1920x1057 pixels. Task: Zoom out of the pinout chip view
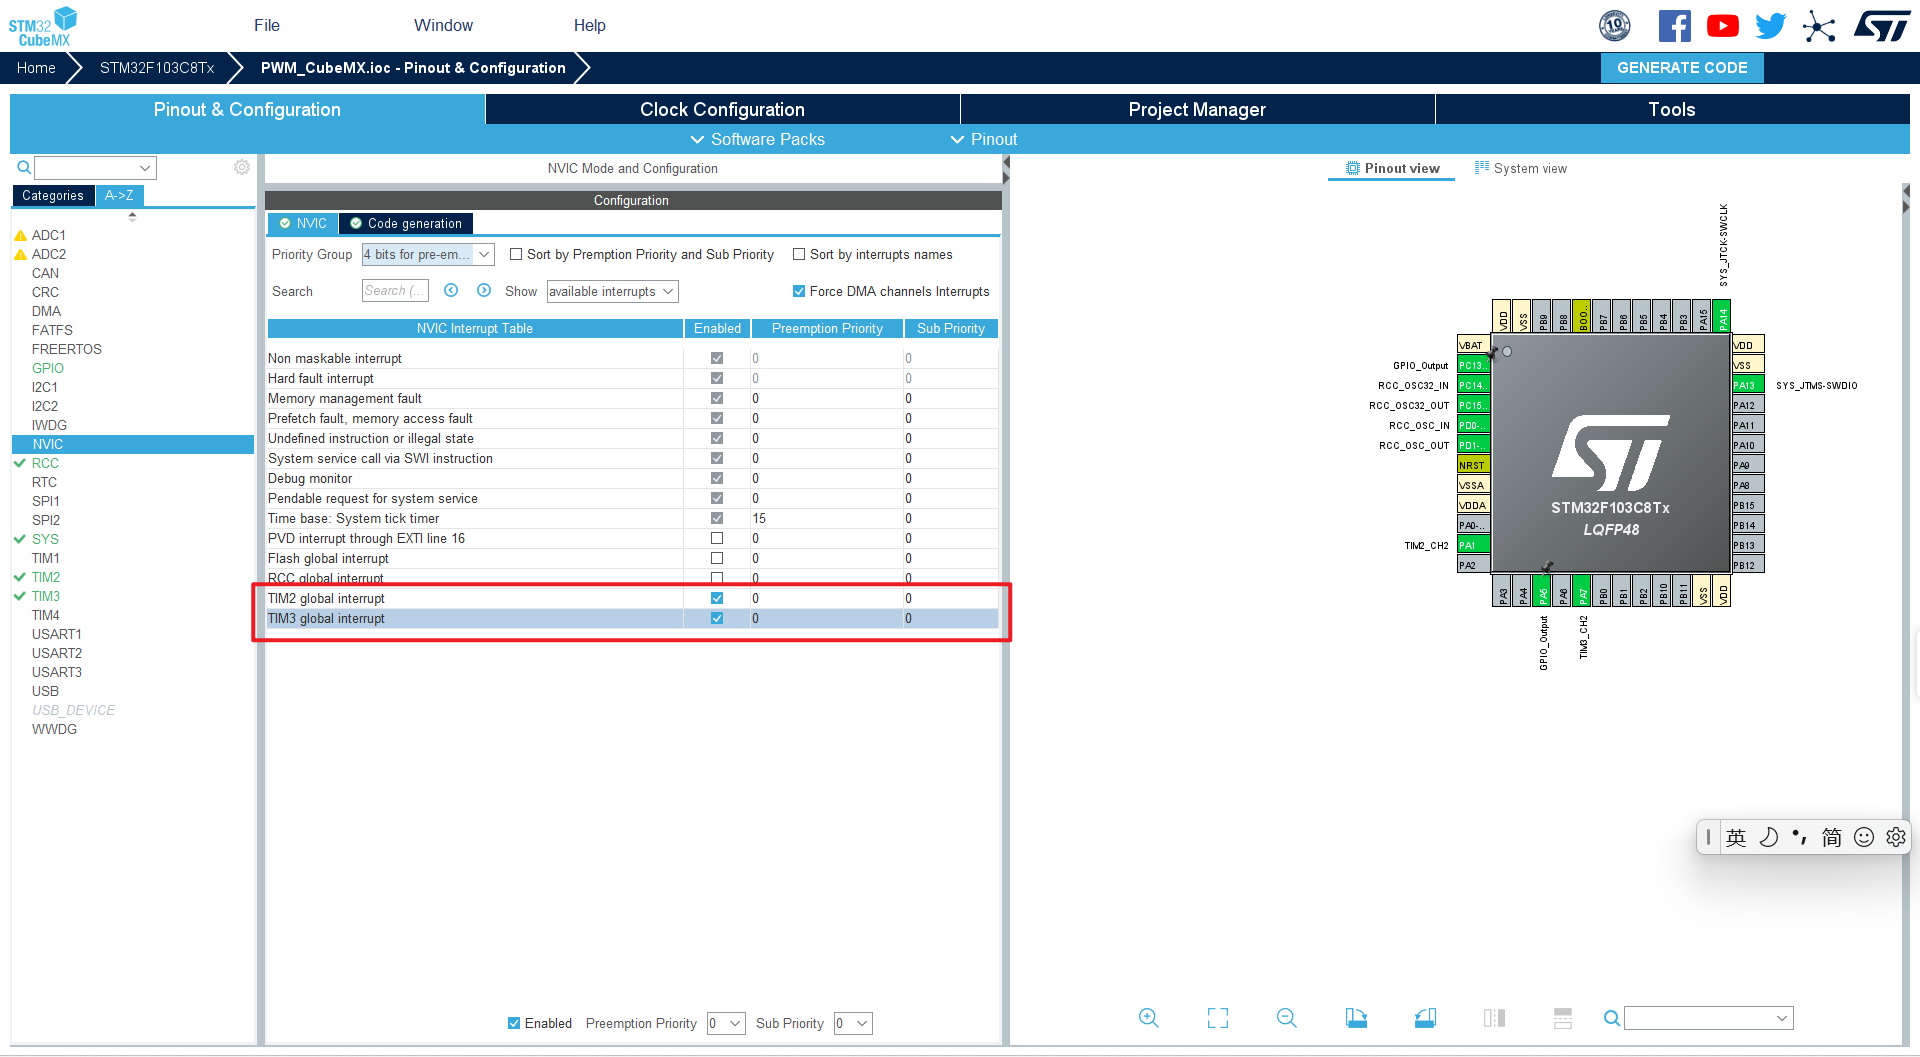coord(1286,1018)
